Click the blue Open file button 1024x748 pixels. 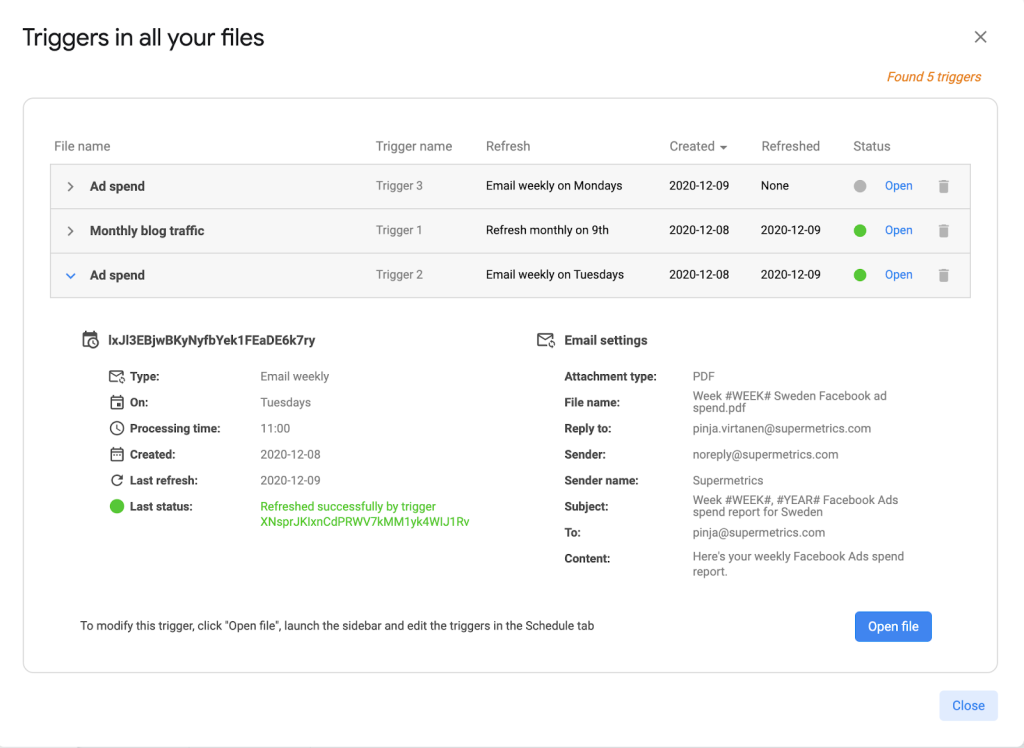pos(893,627)
